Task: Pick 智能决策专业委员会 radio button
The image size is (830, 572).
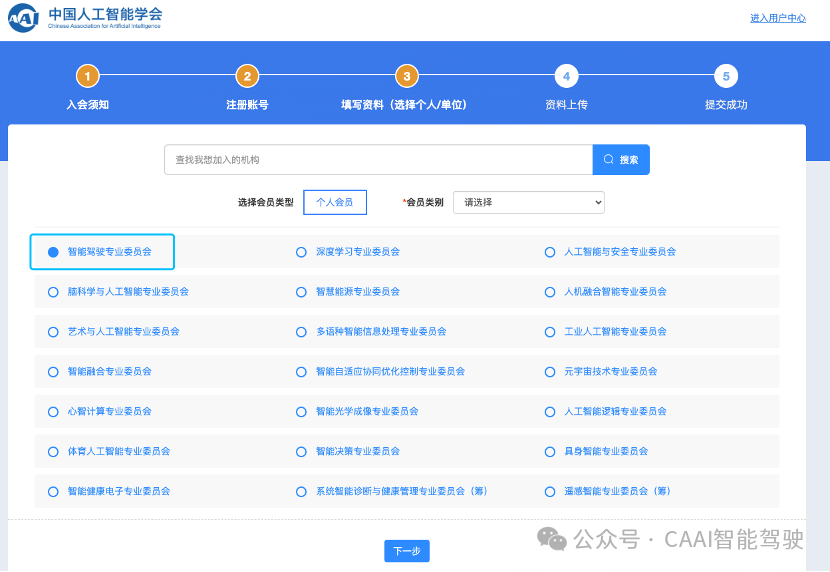Action: click(x=301, y=452)
